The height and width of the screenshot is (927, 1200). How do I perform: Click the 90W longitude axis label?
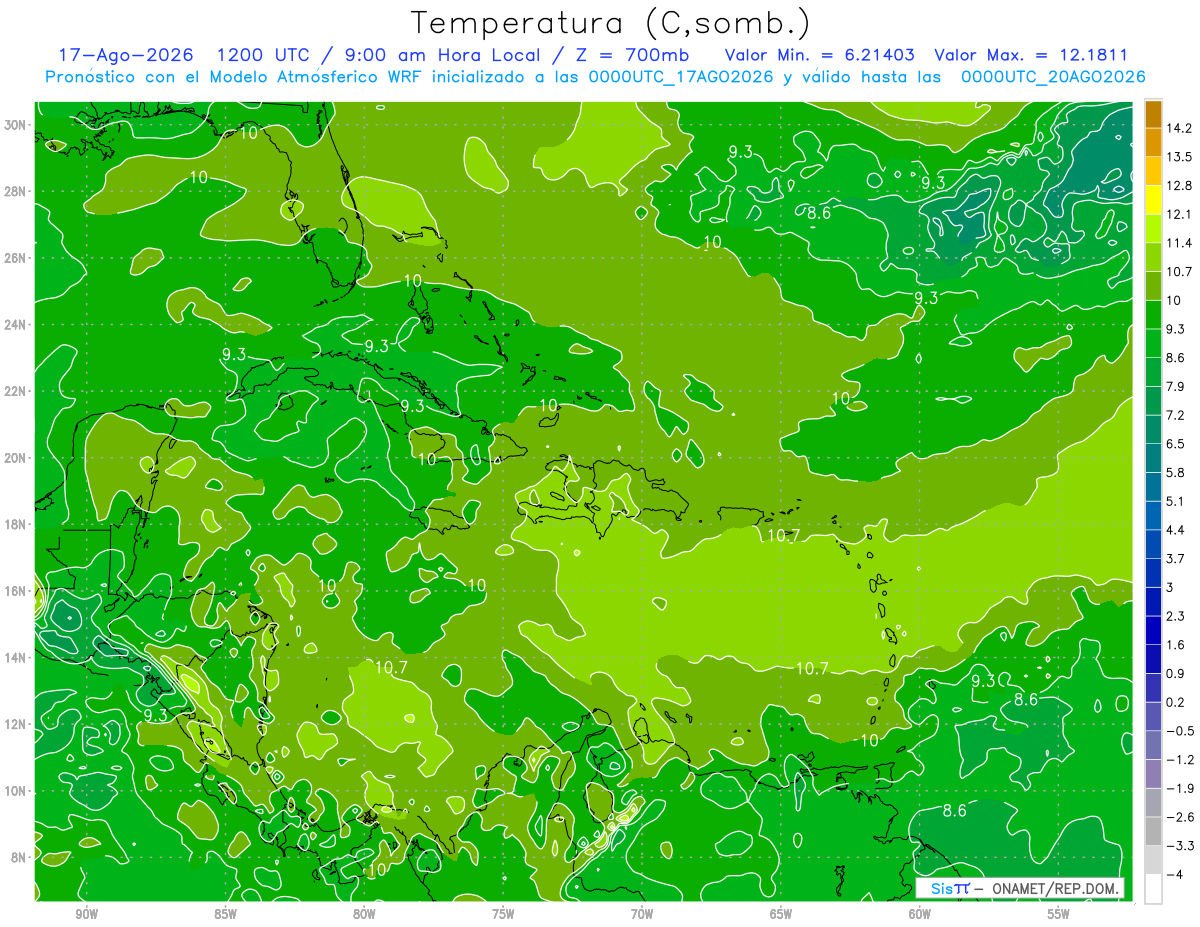tap(86, 915)
